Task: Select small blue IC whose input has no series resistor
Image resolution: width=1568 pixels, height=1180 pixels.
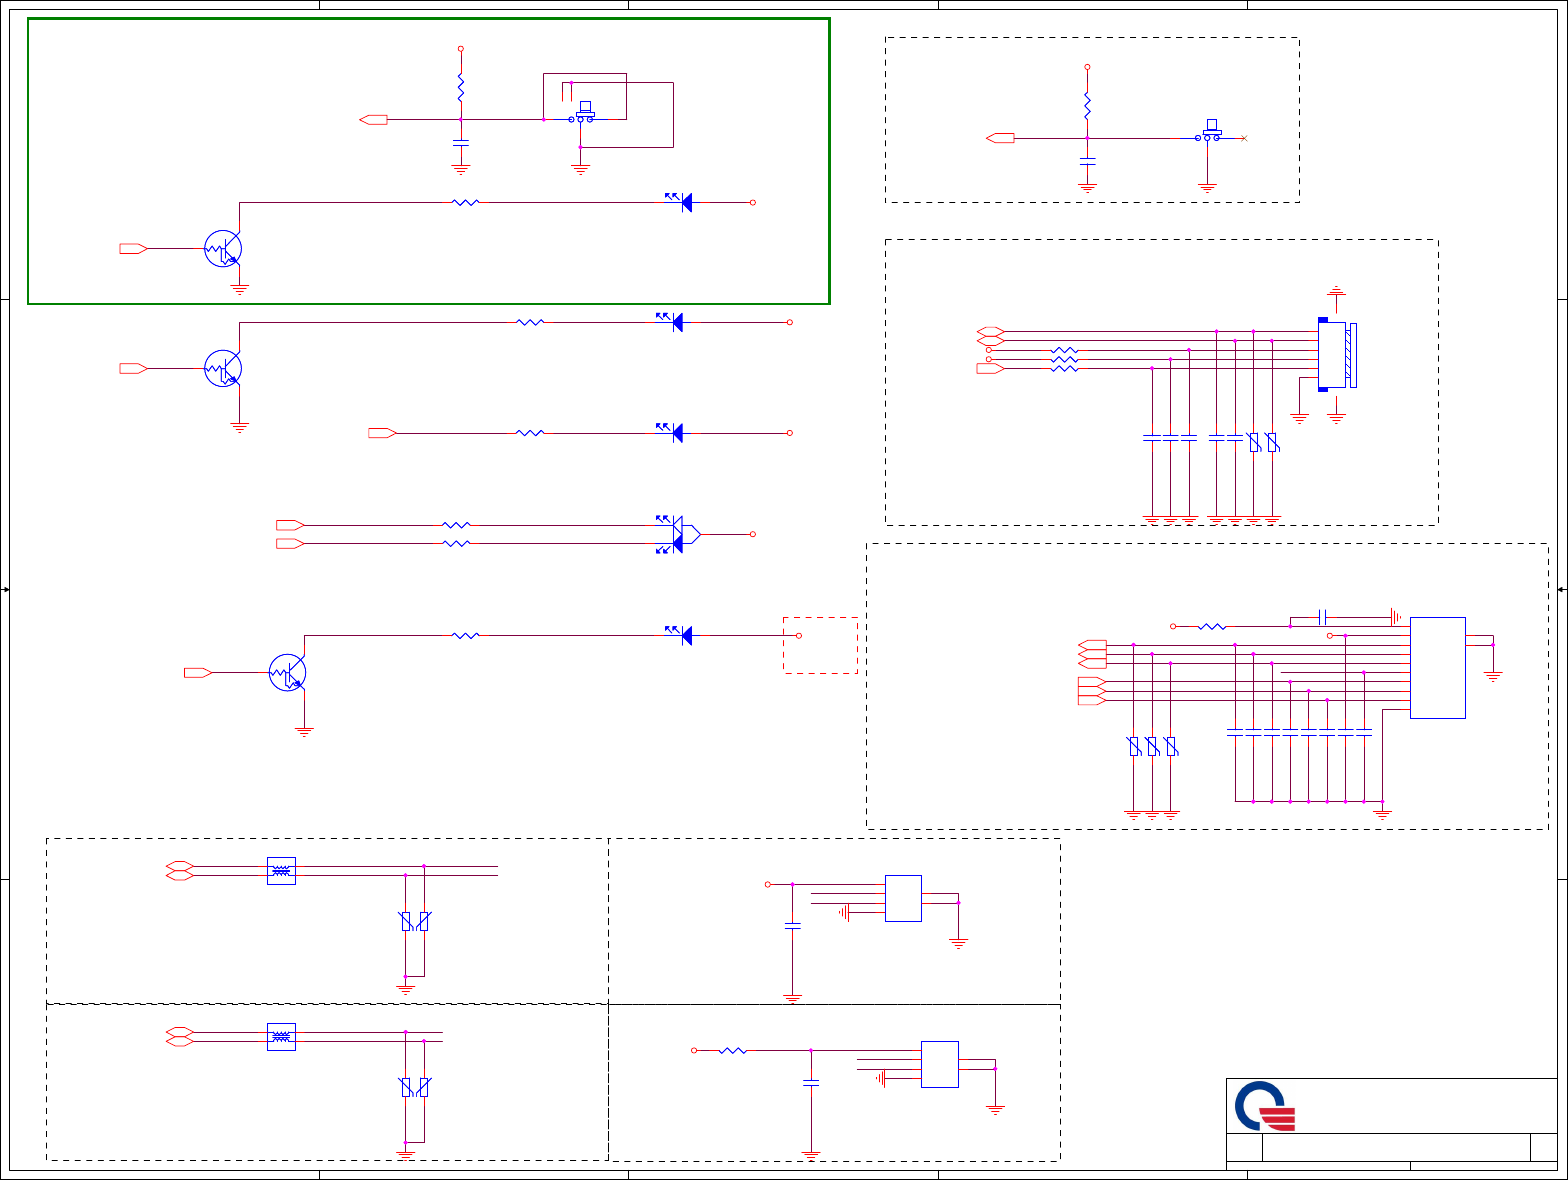Action: pos(903,898)
